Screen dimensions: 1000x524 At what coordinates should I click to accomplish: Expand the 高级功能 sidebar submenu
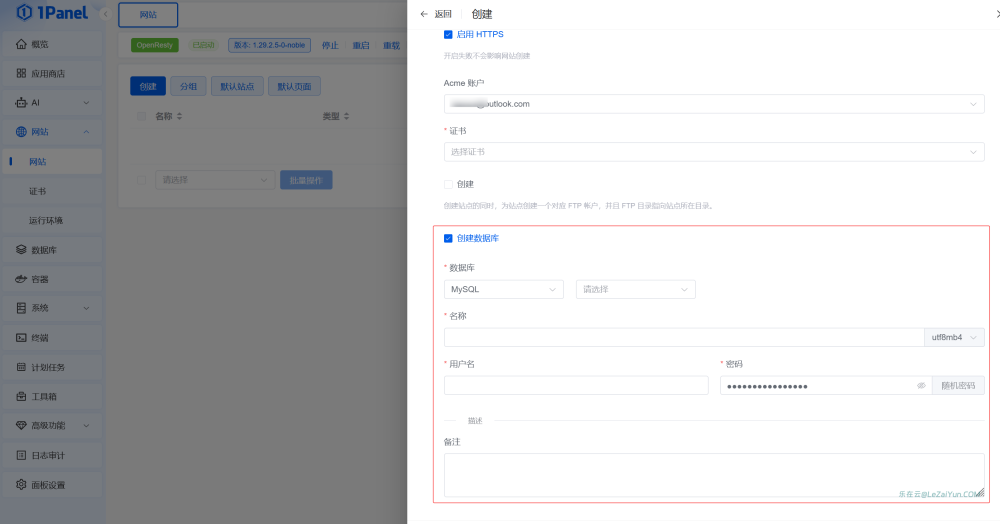(87, 425)
